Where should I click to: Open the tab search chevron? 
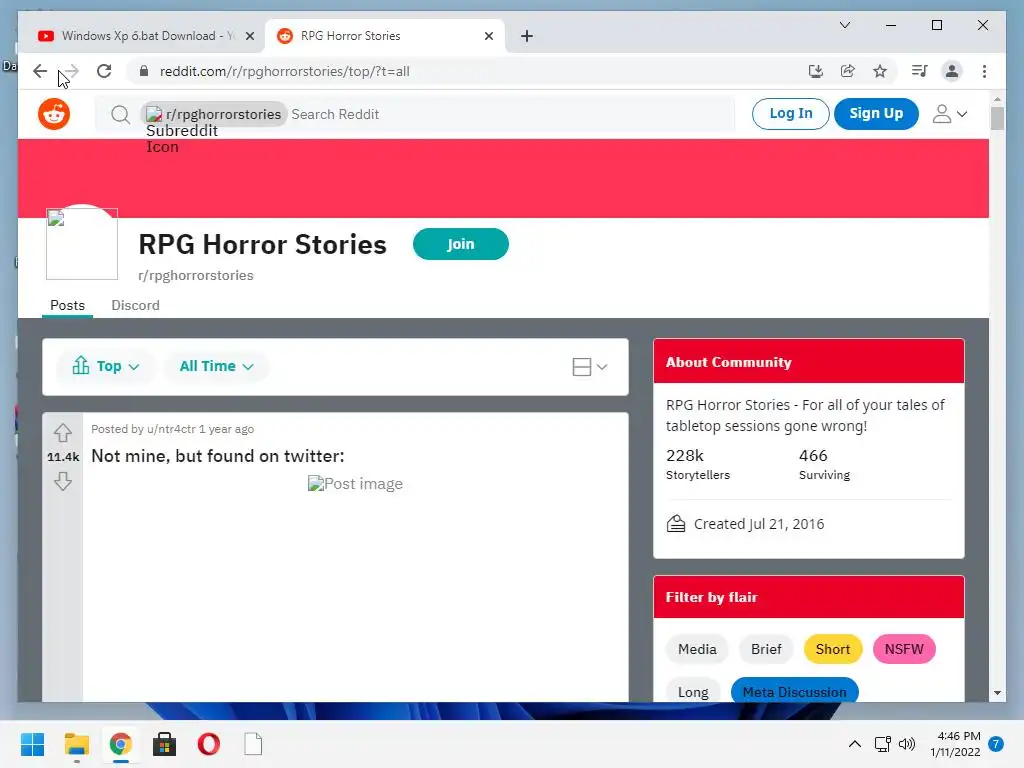click(x=844, y=25)
